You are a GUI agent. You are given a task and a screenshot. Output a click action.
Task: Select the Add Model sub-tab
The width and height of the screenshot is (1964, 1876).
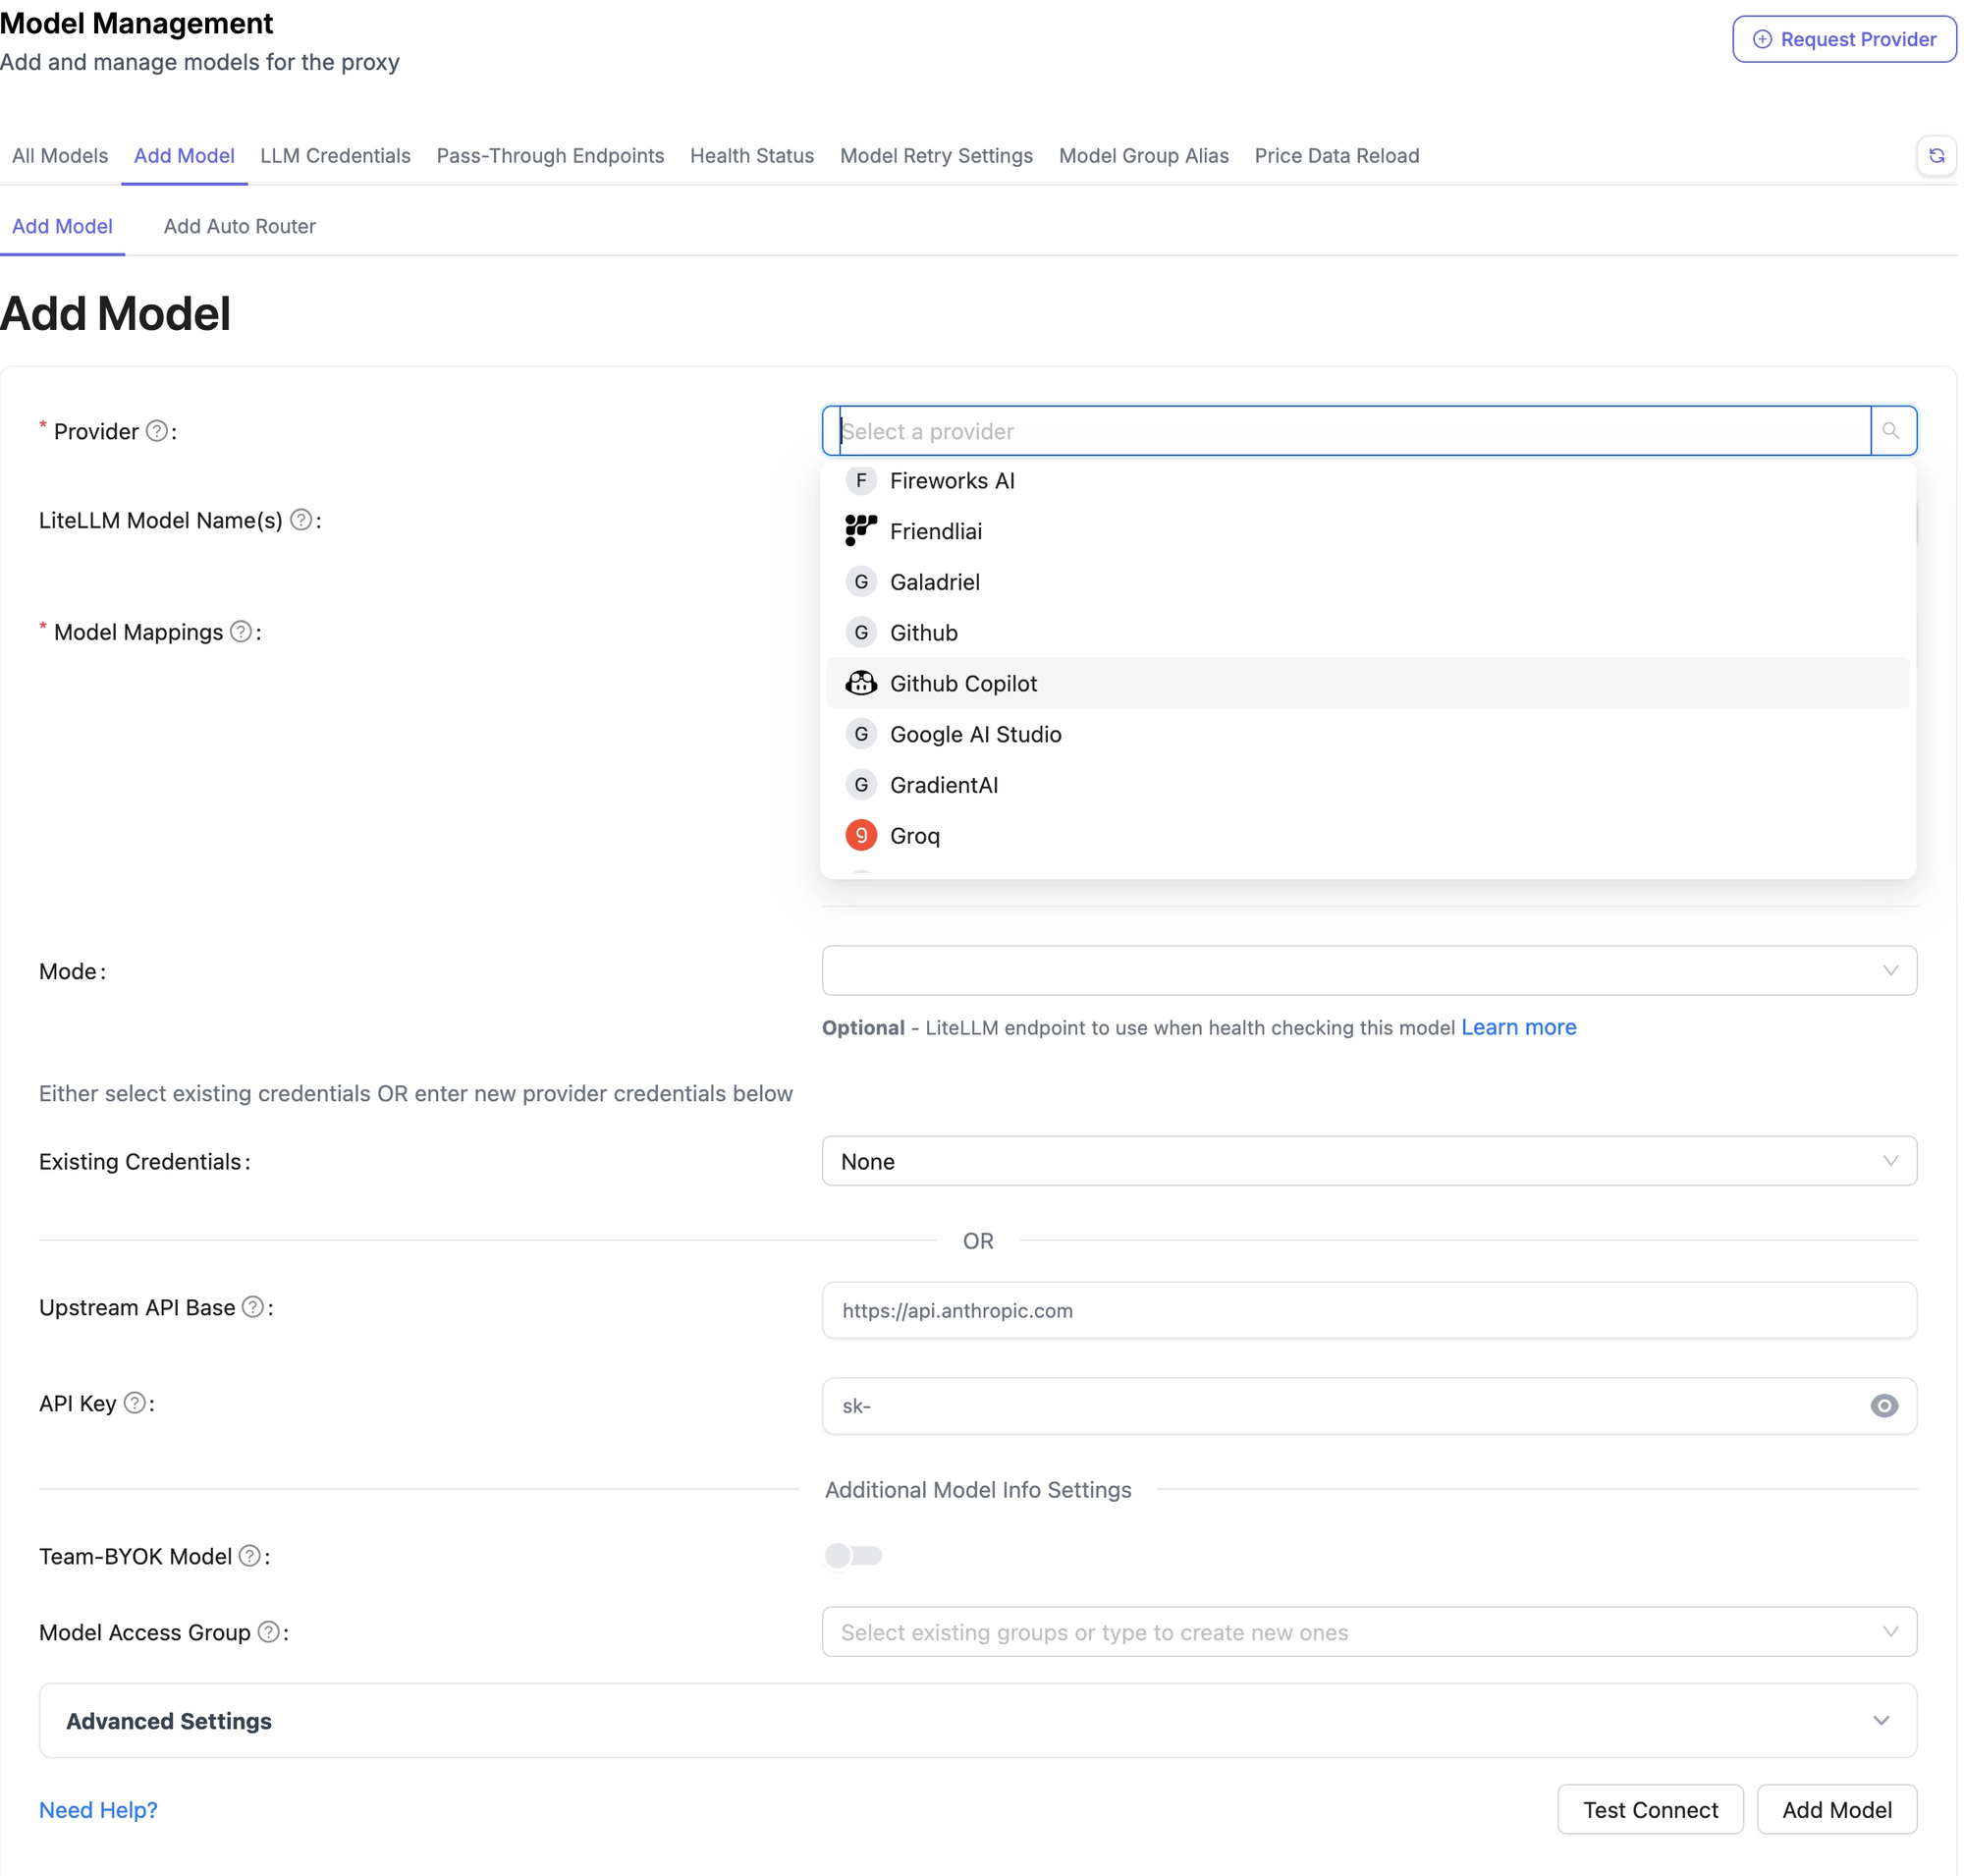pyautogui.click(x=62, y=226)
